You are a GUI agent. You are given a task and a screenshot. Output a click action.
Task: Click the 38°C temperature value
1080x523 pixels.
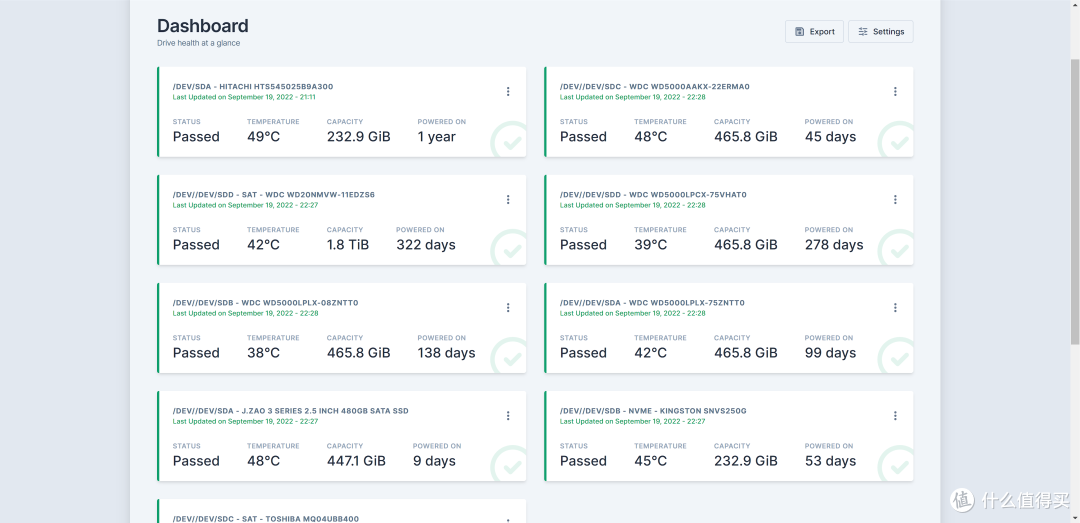click(x=263, y=353)
